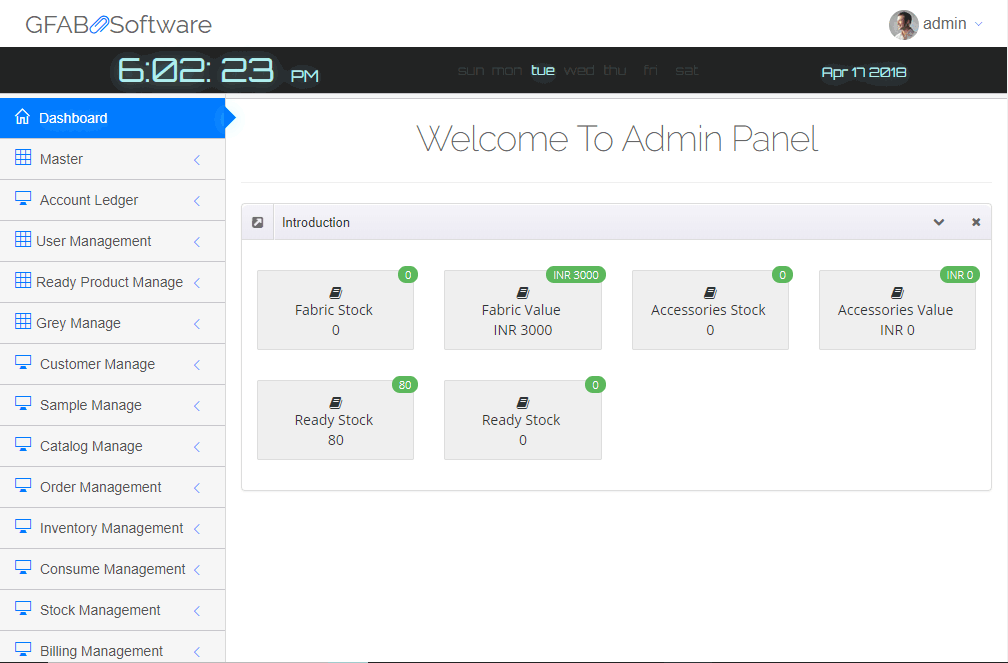Click the Dashboard home icon
The width and height of the screenshot is (1008, 663).
pyautogui.click(x=22, y=117)
